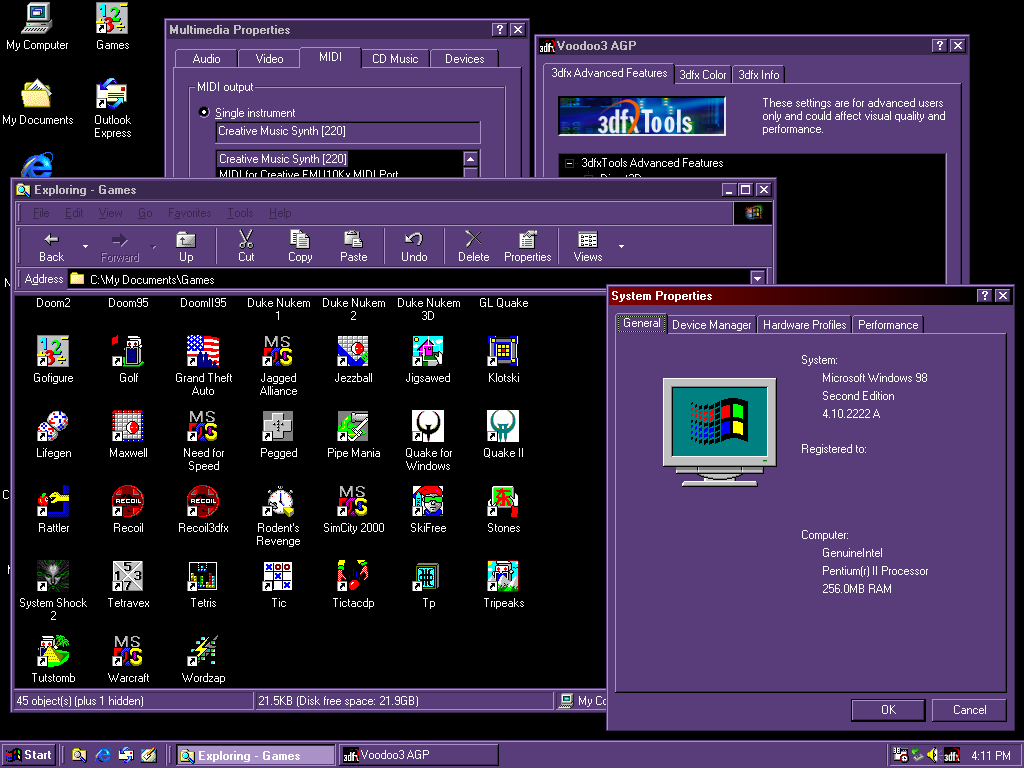The height and width of the screenshot is (768, 1024).
Task: Open the Favorites menu in Explorer
Action: pyautogui.click(x=189, y=213)
